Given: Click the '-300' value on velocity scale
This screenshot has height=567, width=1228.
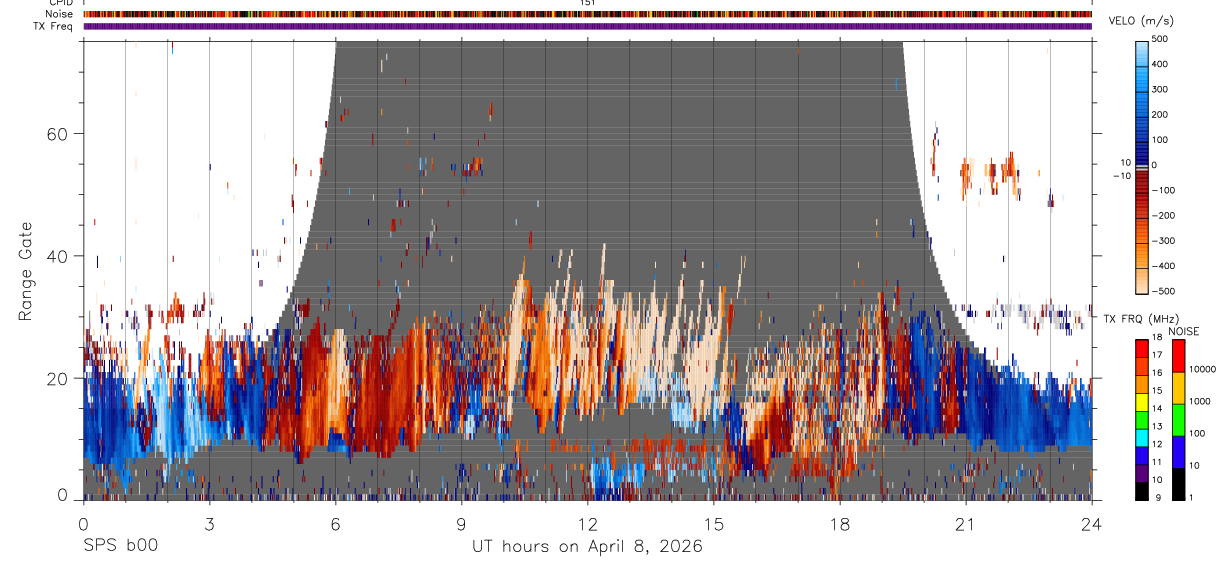Looking at the screenshot, I should pos(1162,241).
